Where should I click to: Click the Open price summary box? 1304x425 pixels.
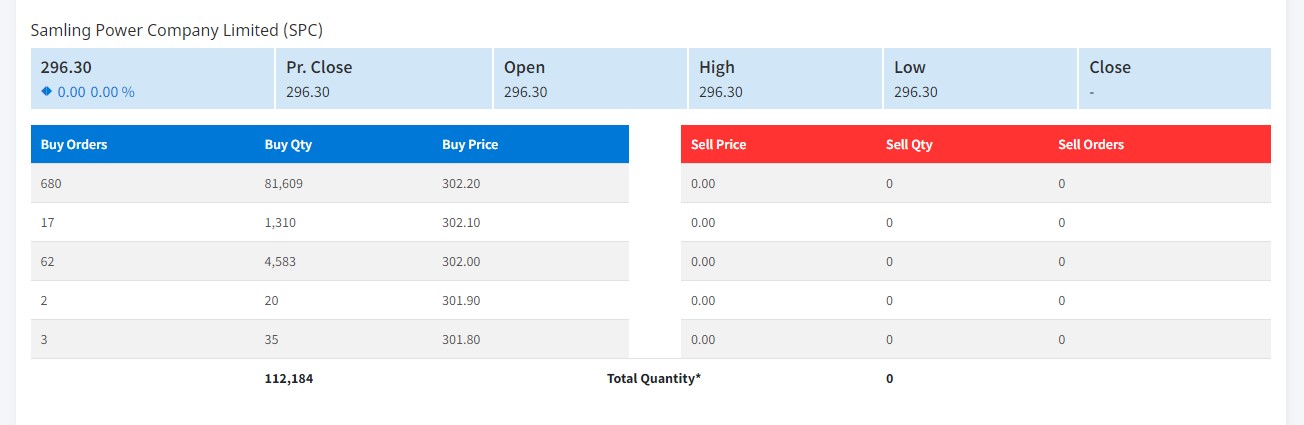click(590, 78)
